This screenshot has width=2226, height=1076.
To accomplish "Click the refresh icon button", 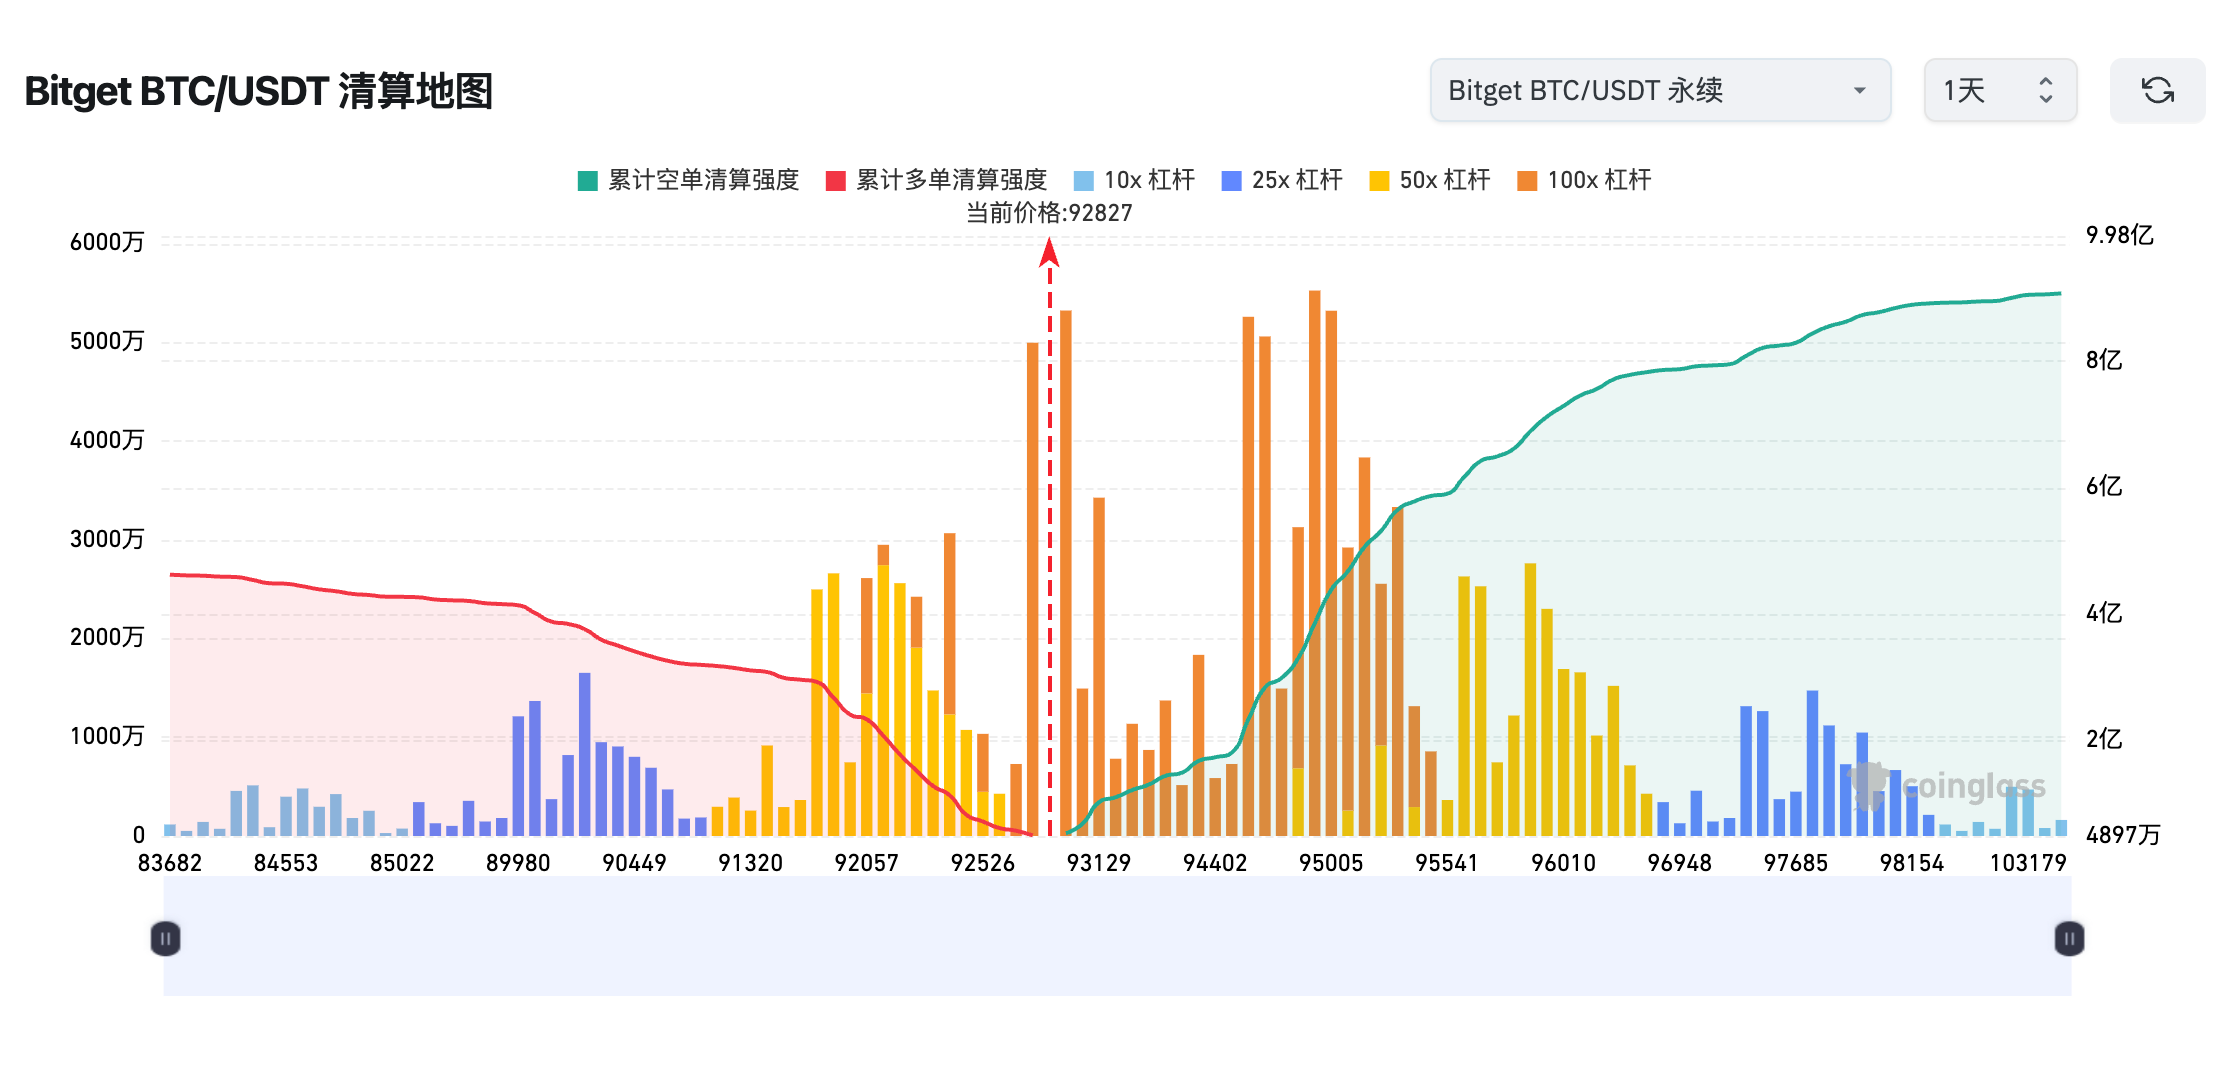I will click(x=2157, y=91).
